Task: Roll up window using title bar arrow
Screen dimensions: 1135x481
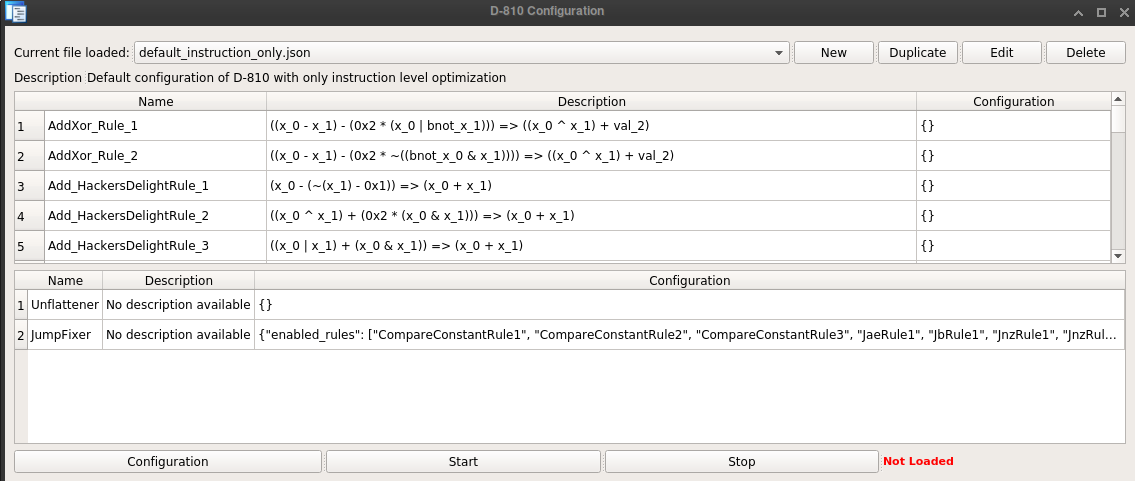Action: [x=1079, y=13]
